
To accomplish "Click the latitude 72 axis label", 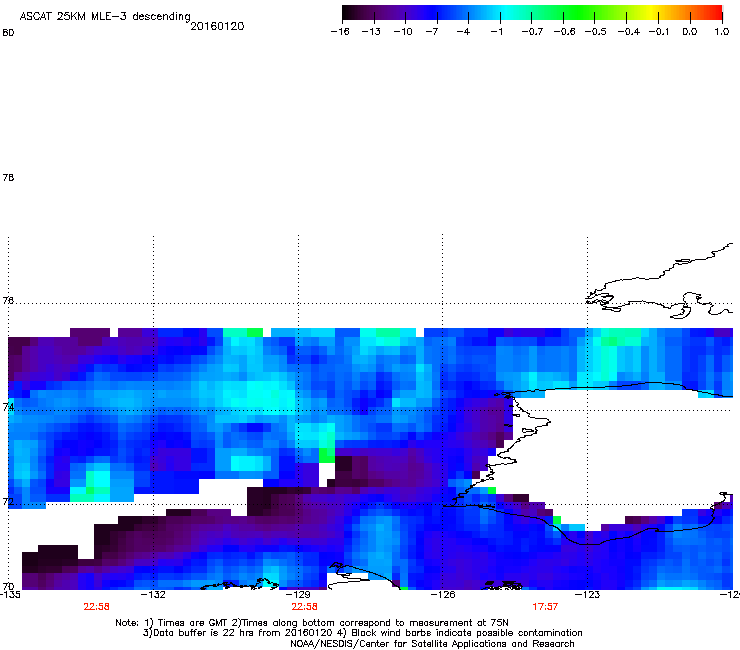I will (8, 501).
